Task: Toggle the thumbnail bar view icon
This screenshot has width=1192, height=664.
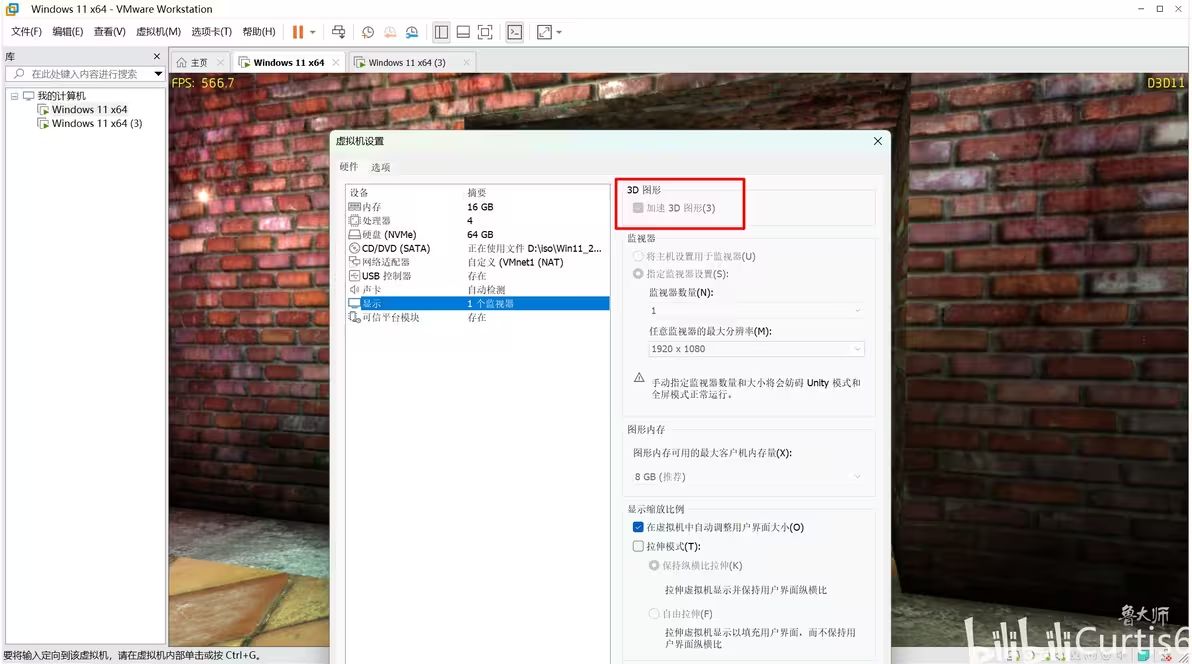Action: coord(463,32)
